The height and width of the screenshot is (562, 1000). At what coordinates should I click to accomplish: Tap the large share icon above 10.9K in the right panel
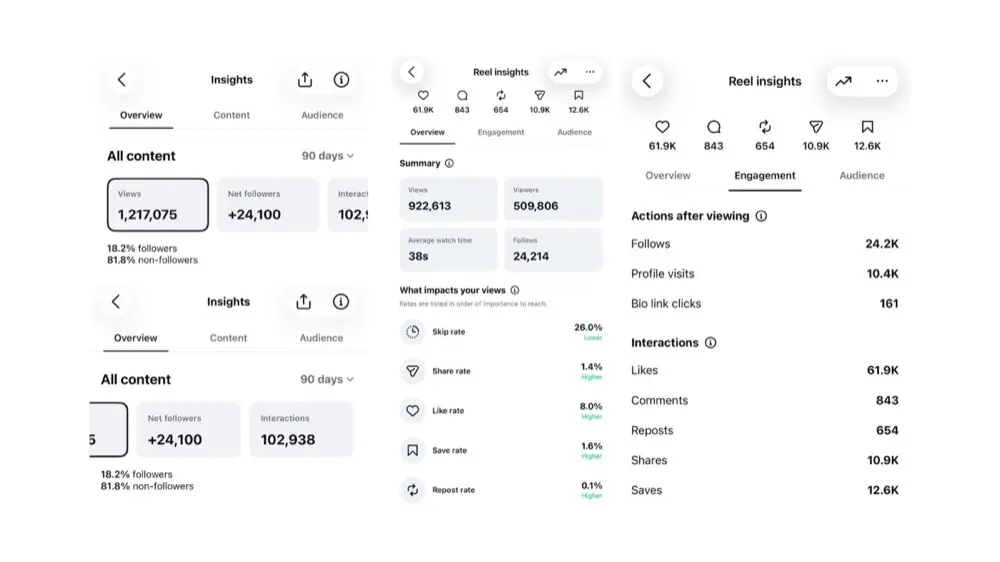[816, 127]
